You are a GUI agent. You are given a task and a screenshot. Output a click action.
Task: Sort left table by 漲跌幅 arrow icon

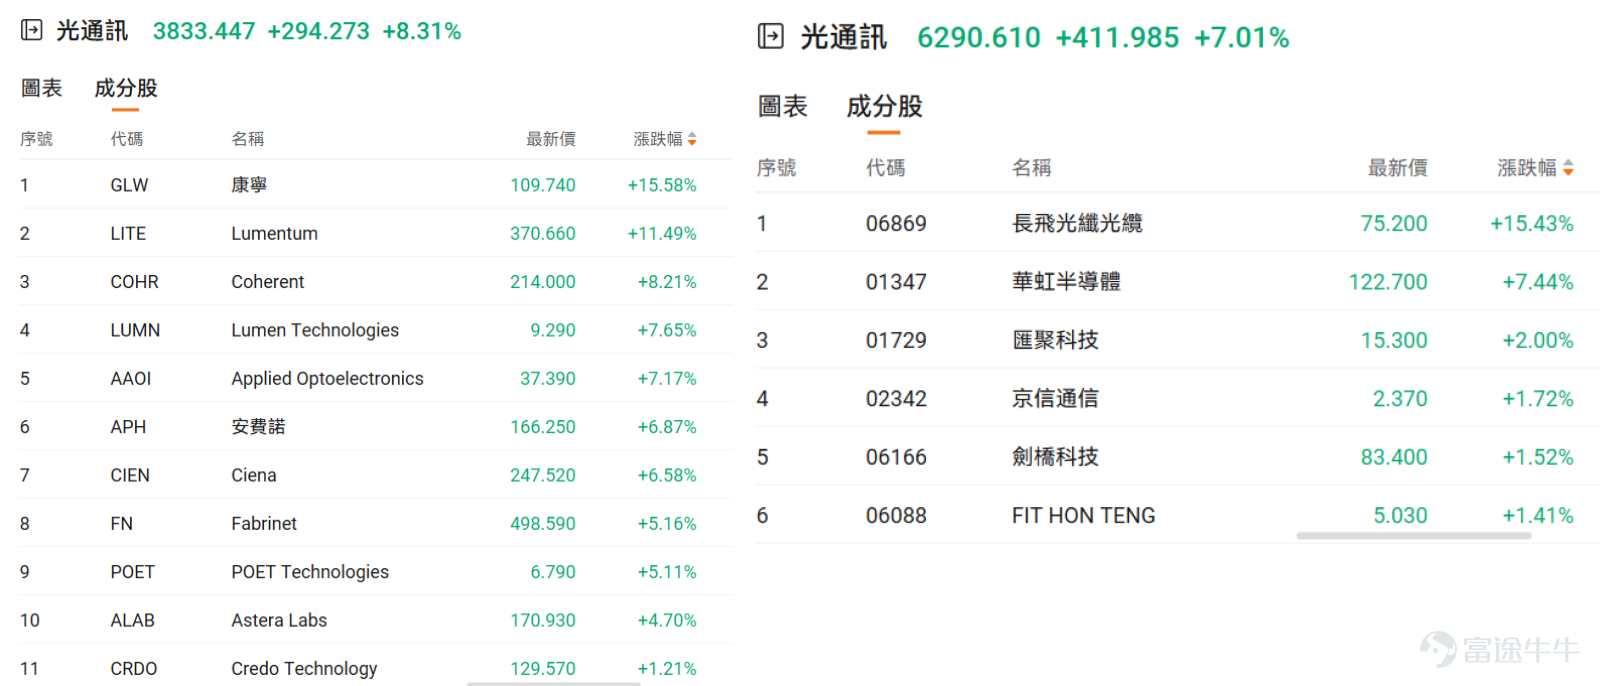coord(692,139)
